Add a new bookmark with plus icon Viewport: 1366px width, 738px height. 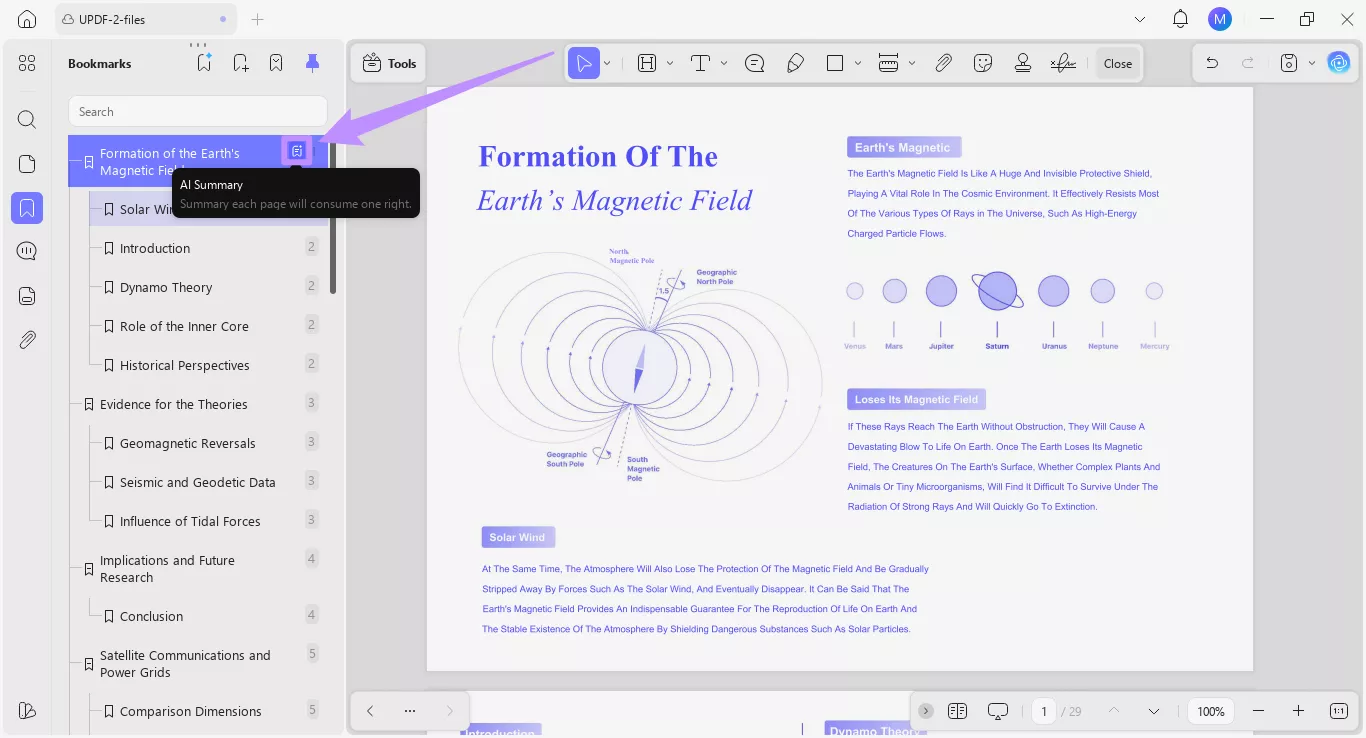(x=241, y=63)
